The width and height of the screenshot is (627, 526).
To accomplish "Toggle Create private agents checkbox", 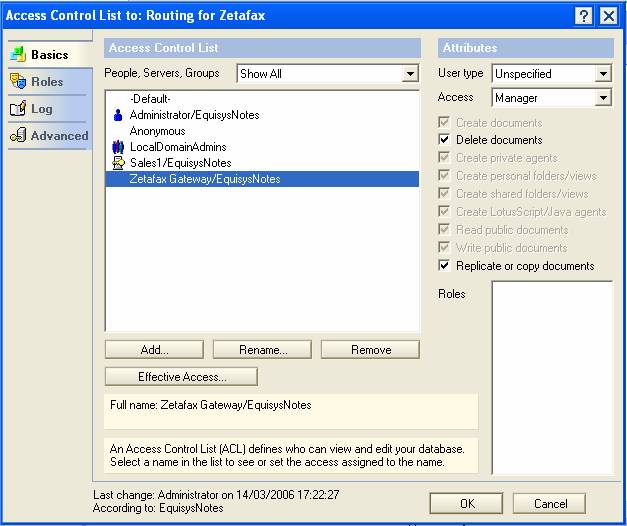I will (444, 157).
